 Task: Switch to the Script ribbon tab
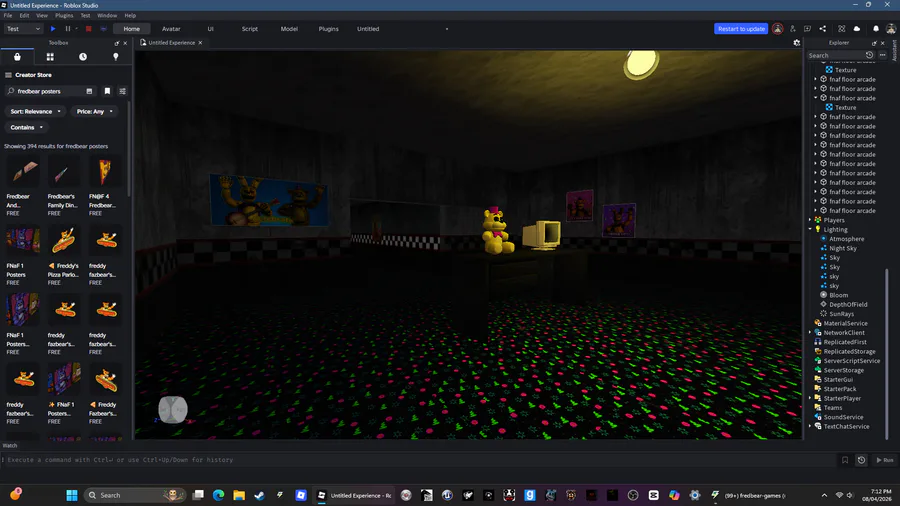coord(250,29)
